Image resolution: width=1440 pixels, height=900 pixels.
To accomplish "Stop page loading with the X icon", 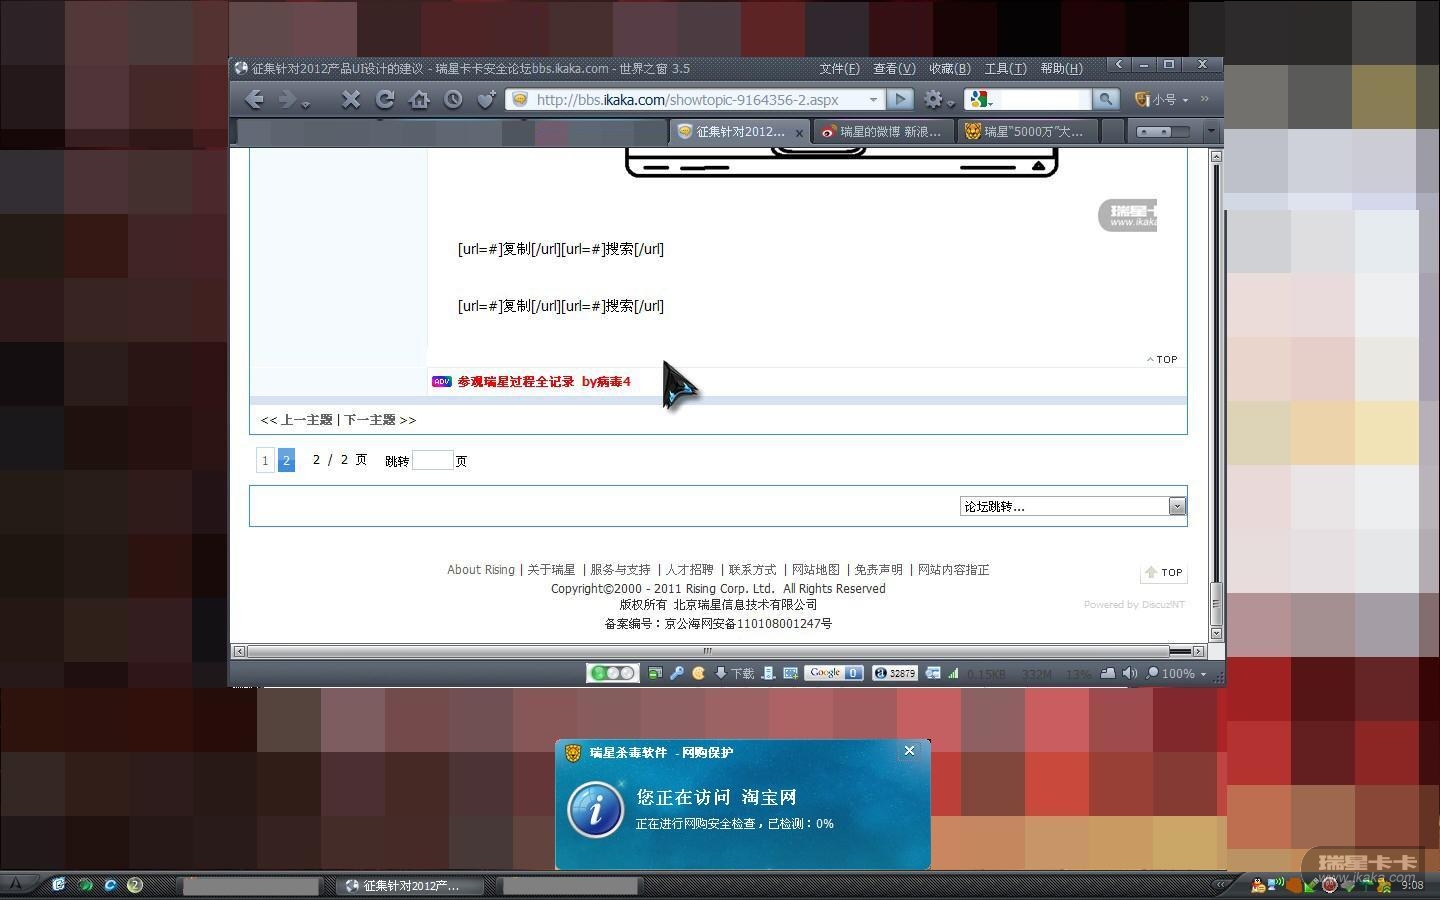I will coord(350,99).
